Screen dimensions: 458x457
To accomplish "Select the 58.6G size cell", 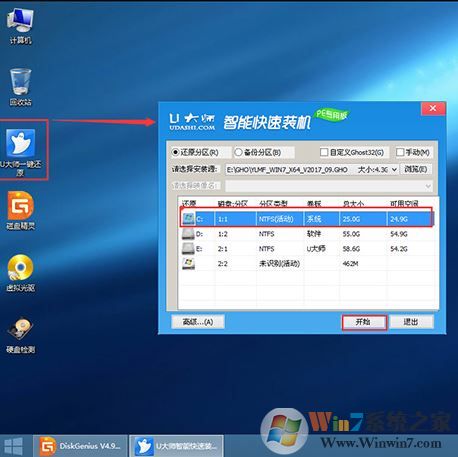I will tap(351, 249).
